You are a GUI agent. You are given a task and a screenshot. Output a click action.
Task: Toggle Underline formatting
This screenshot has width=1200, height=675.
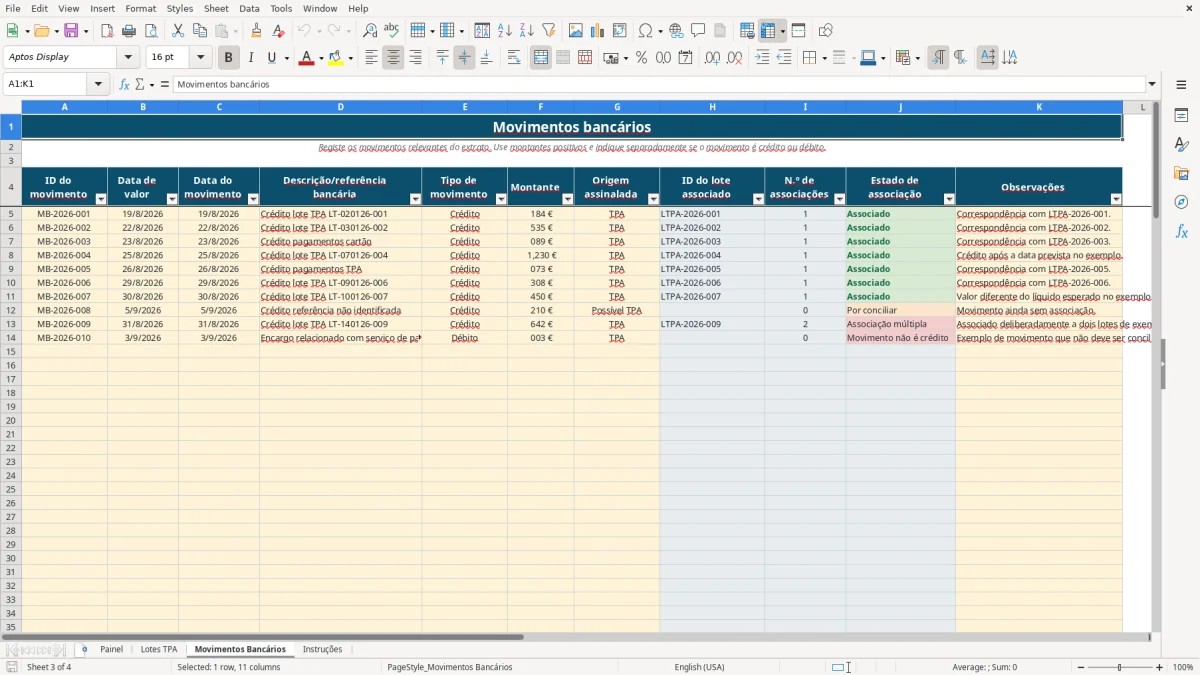271,58
